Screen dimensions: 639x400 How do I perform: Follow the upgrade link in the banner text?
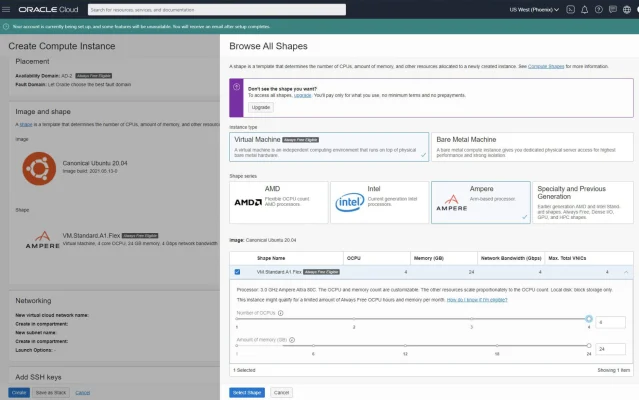[302, 95]
